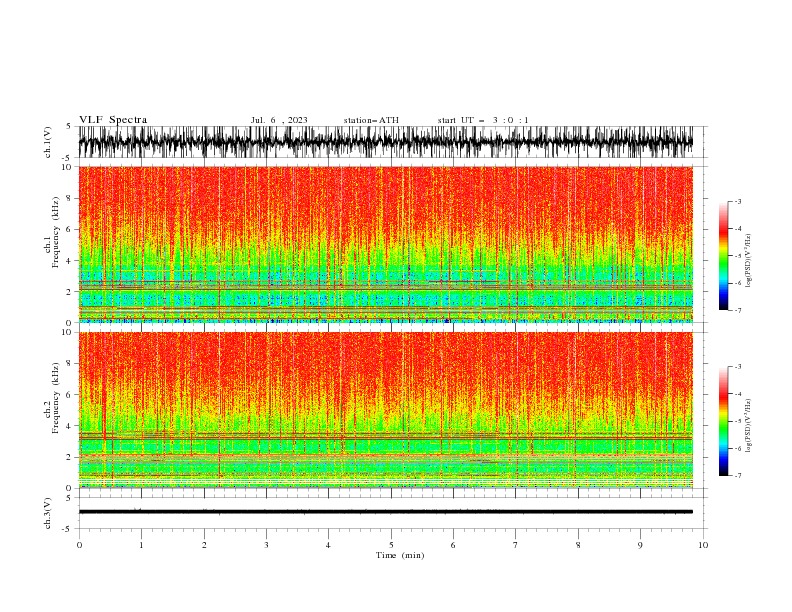Click inside the ch.1 voltage waveform trace
Image resolution: width=792 pixels, height=612 pixels.
pos(386,142)
